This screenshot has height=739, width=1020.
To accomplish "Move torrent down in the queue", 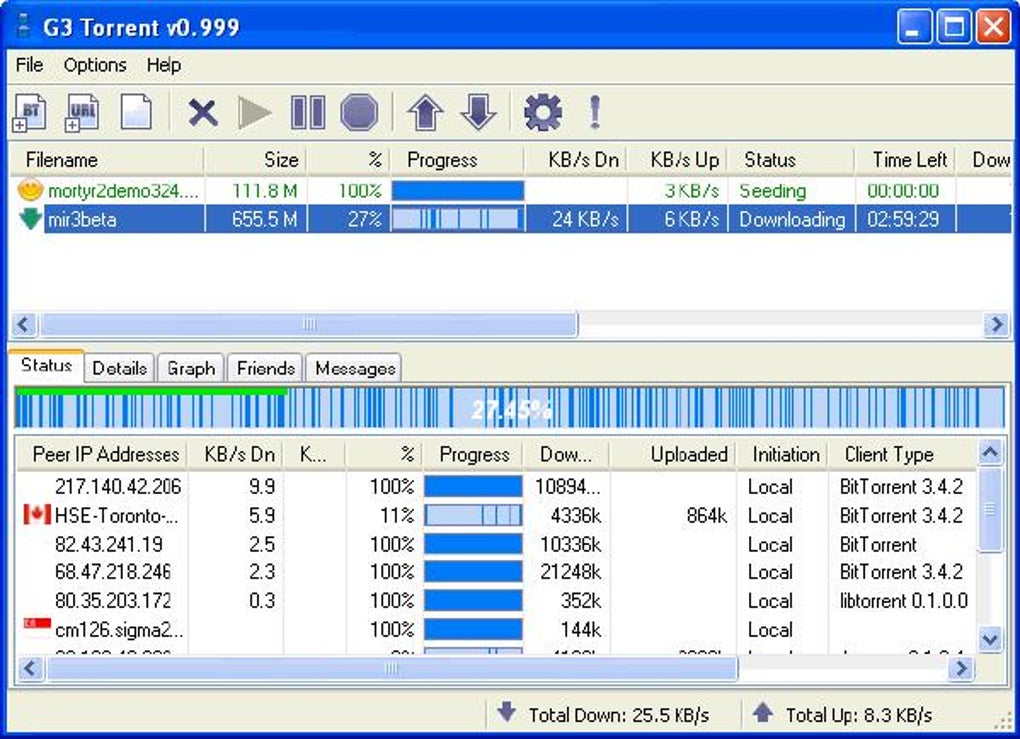I will pos(478,113).
